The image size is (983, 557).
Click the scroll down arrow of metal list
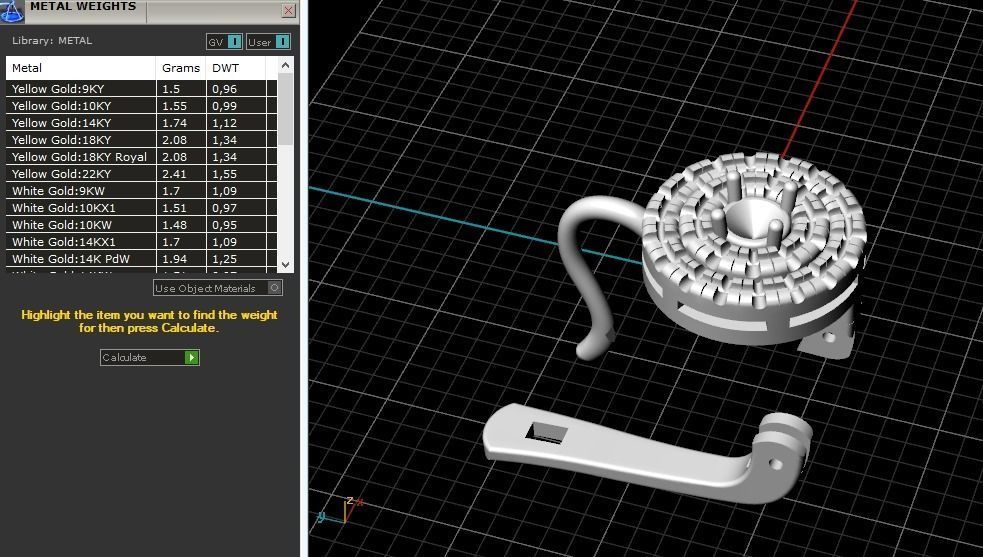coord(285,265)
